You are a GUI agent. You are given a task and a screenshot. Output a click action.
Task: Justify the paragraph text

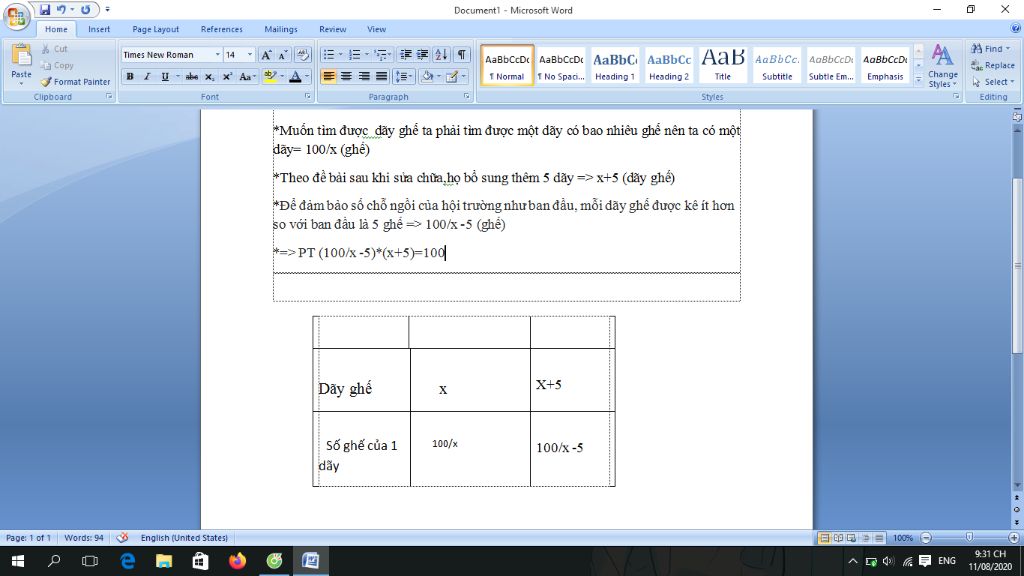pos(381,76)
